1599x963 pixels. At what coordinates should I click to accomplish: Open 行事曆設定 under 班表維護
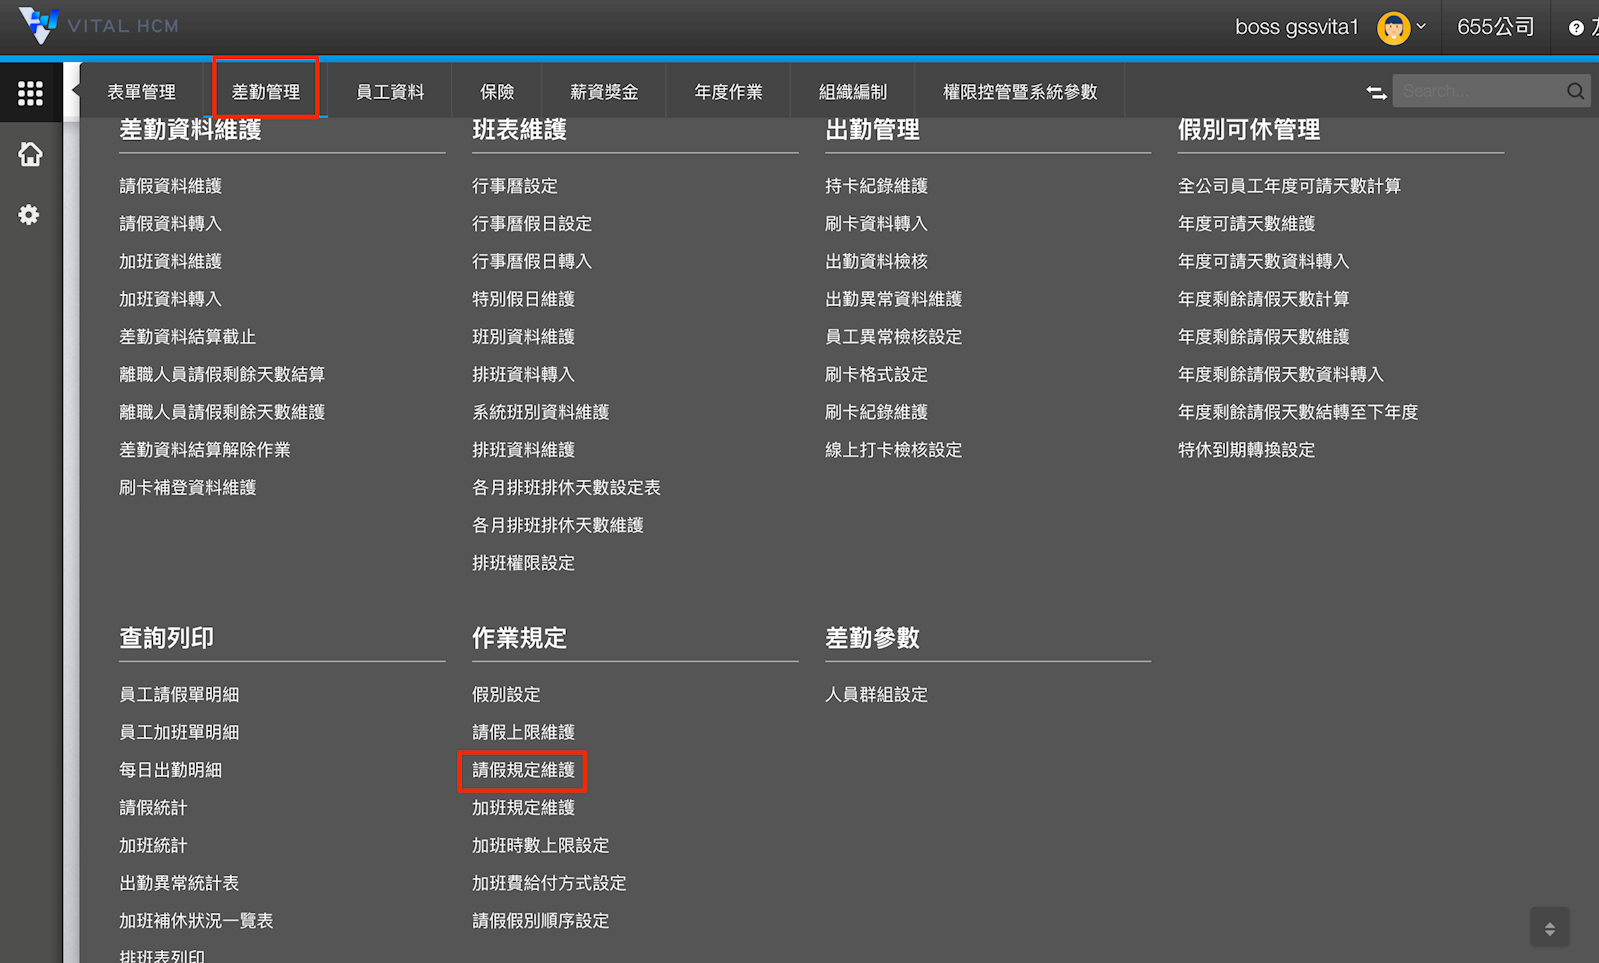(x=514, y=186)
